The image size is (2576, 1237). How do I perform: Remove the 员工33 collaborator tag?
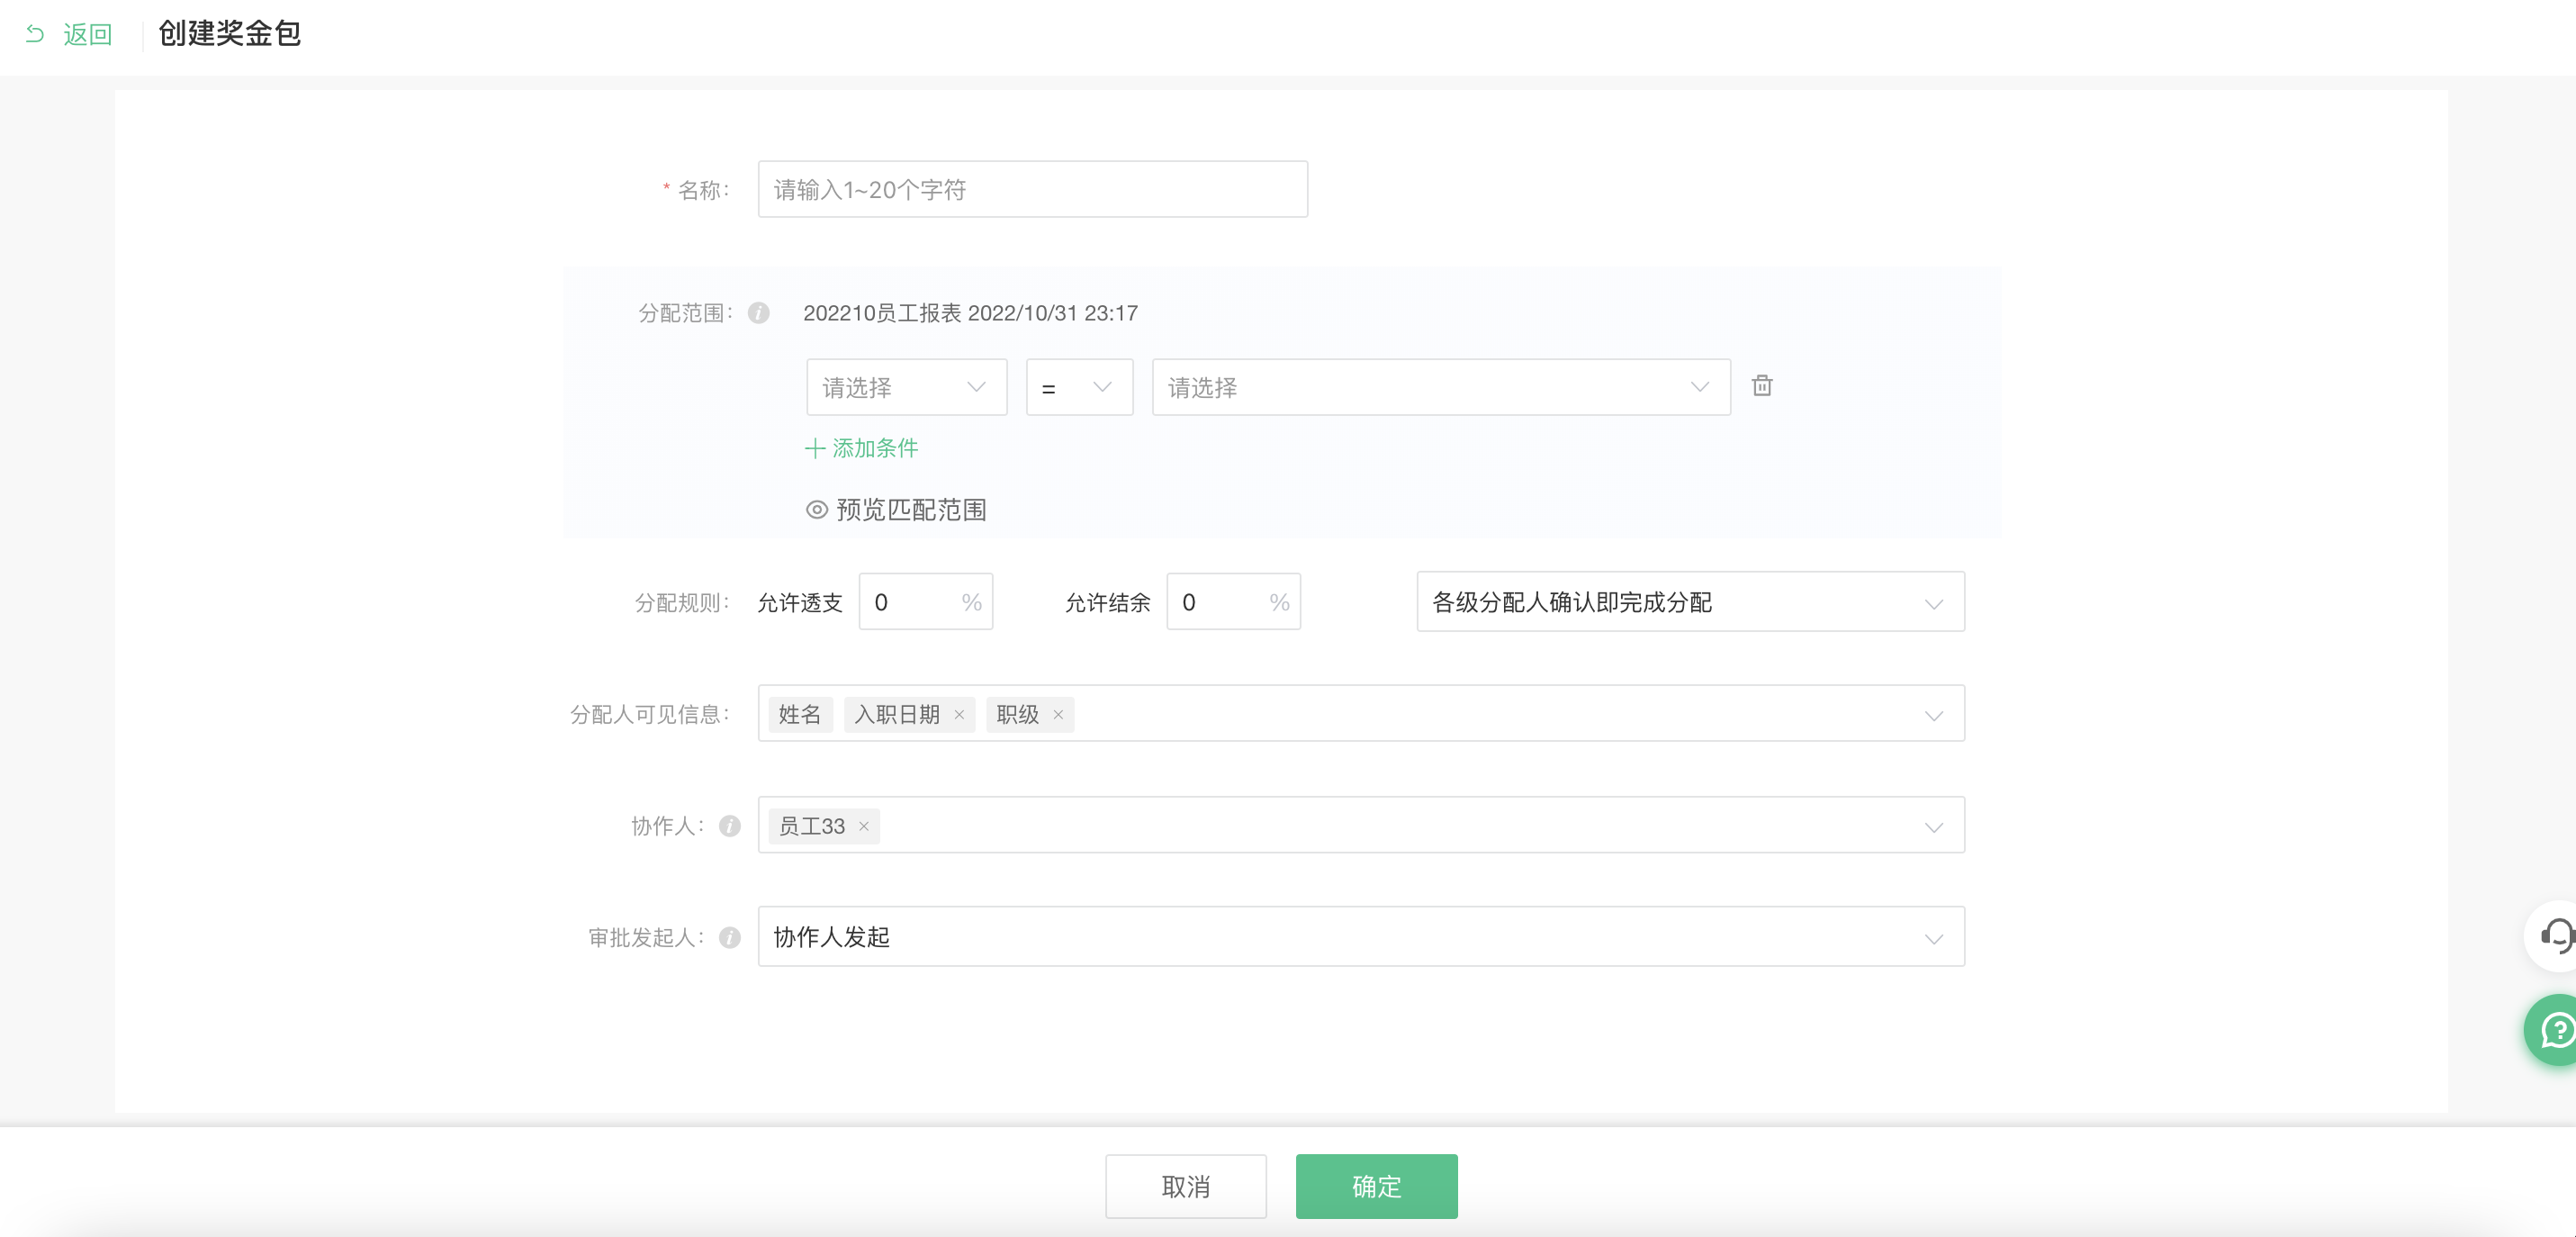pos(864,826)
